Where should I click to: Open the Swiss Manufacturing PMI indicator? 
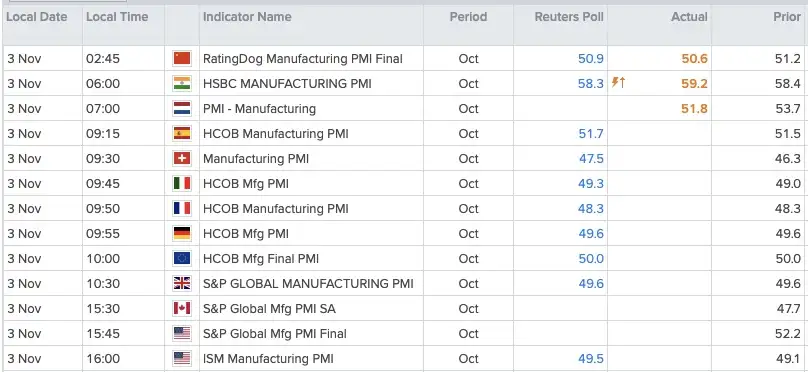(256, 159)
